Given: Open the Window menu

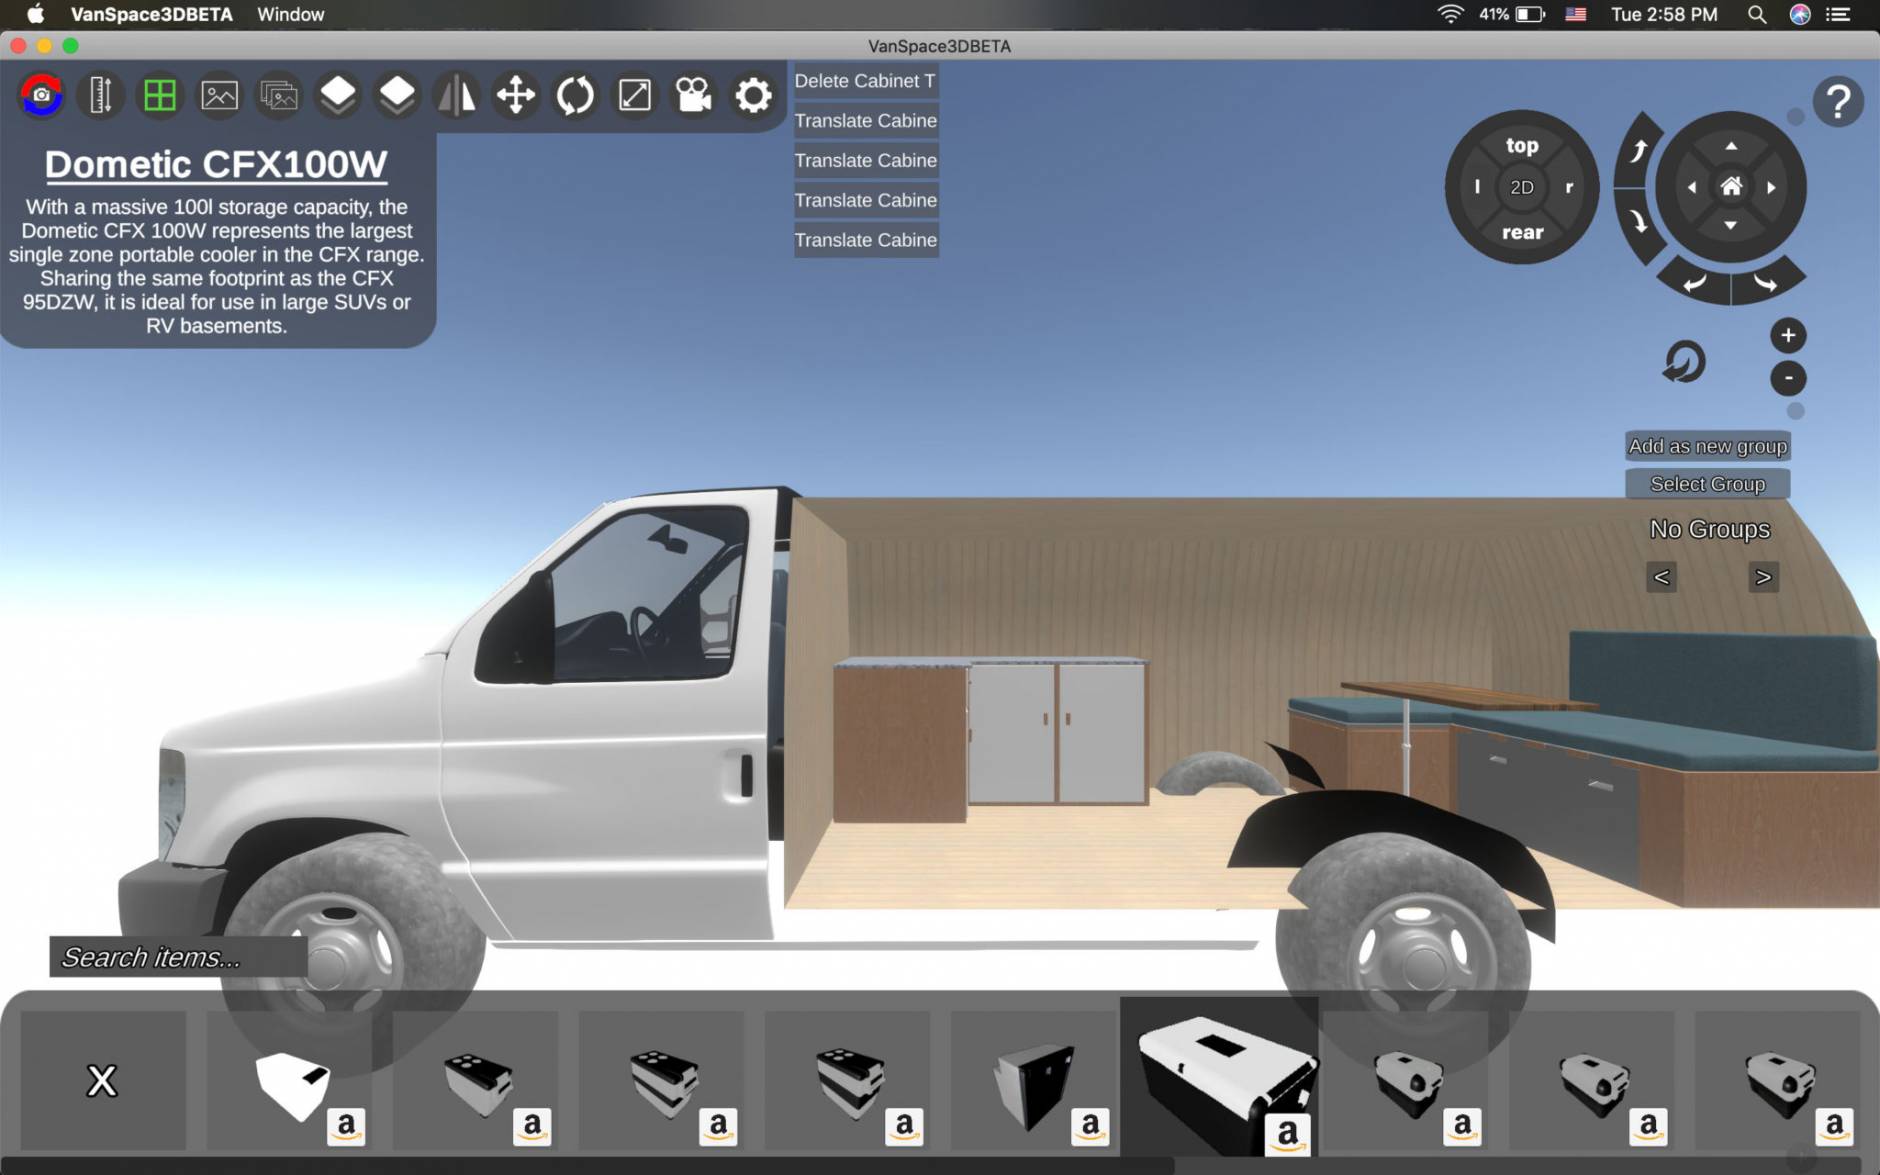Looking at the screenshot, I should click(x=290, y=14).
